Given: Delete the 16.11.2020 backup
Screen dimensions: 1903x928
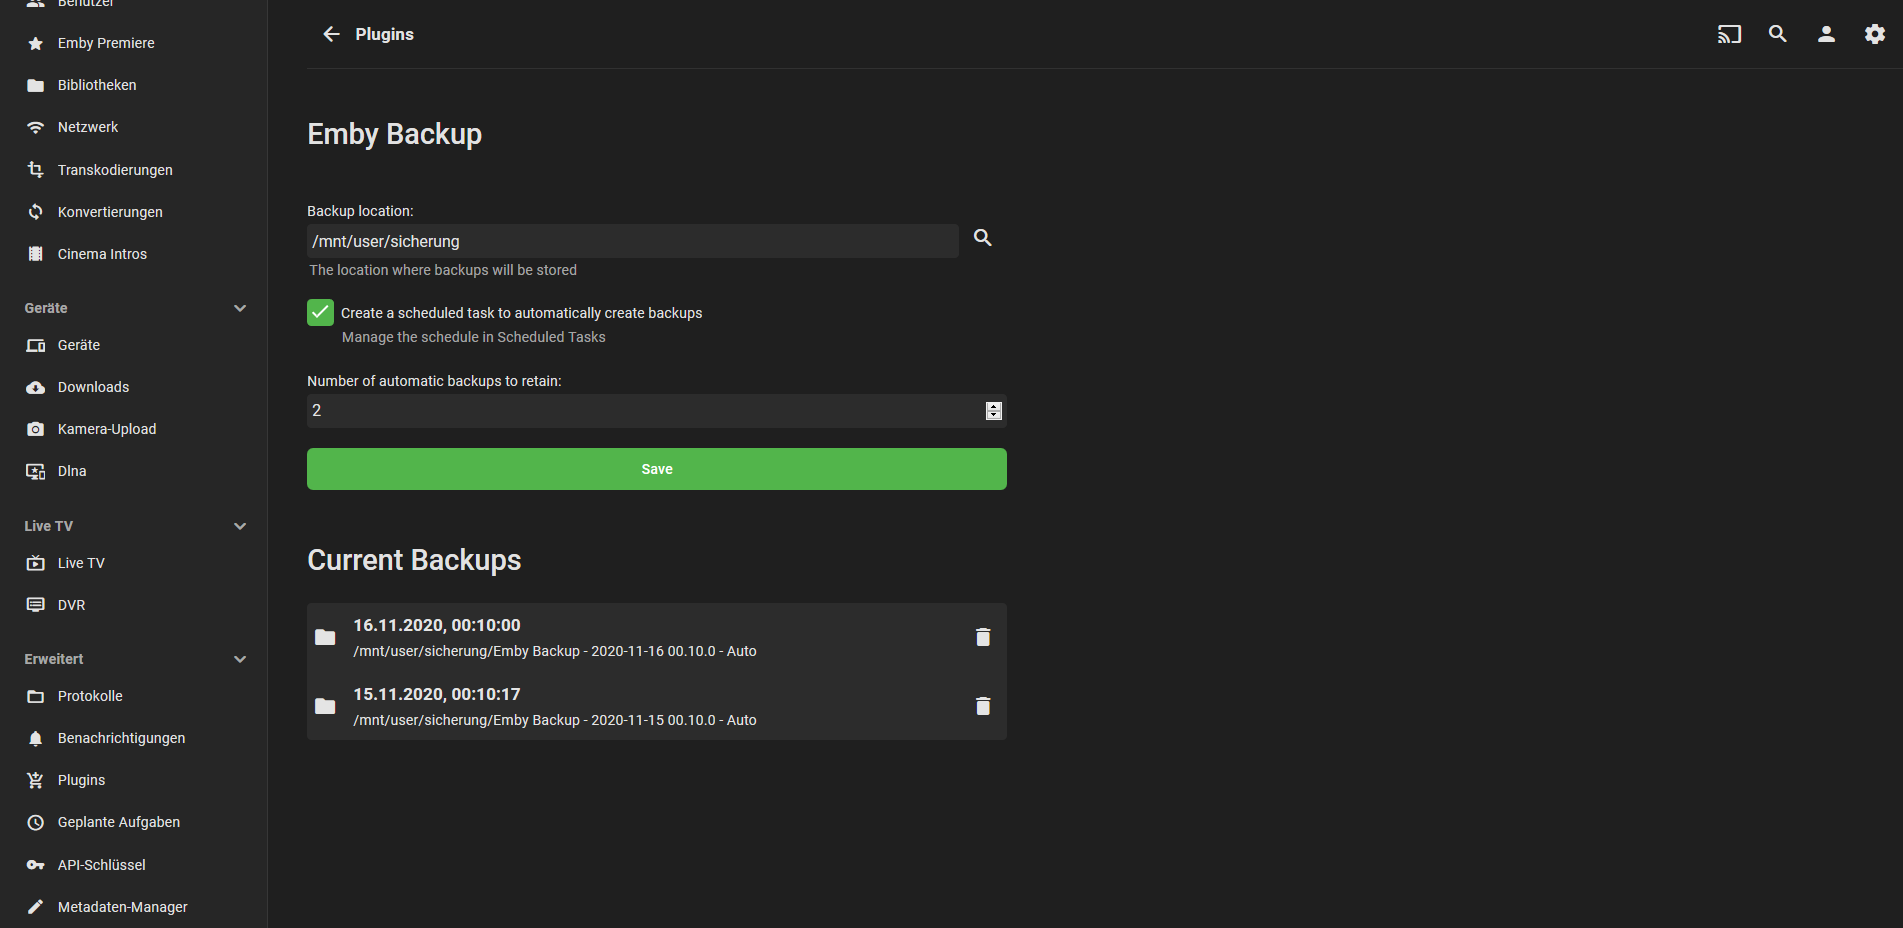Looking at the screenshot, I should (983, 637).
